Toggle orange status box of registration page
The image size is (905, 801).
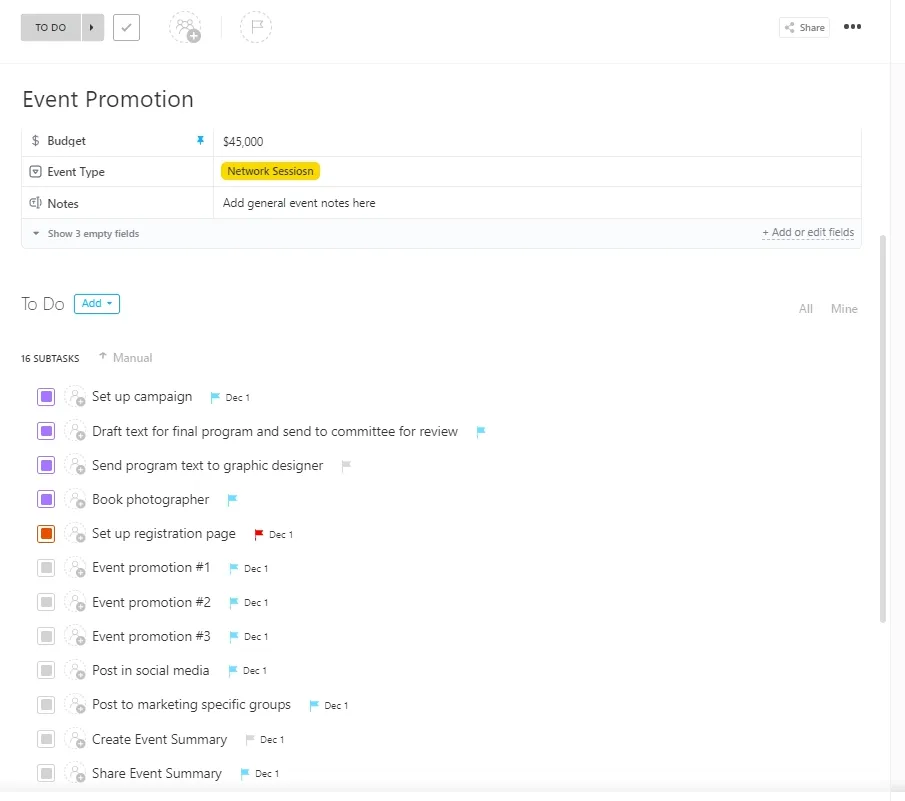pyautogui.click(x=46, y=534)
